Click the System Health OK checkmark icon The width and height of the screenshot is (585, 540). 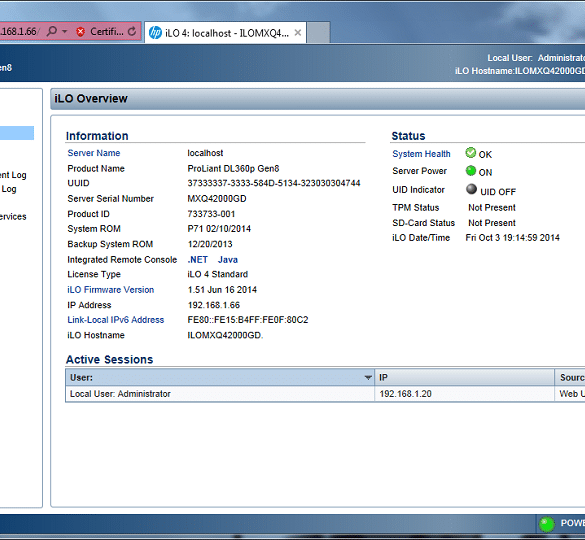click(x=470, y=152)
